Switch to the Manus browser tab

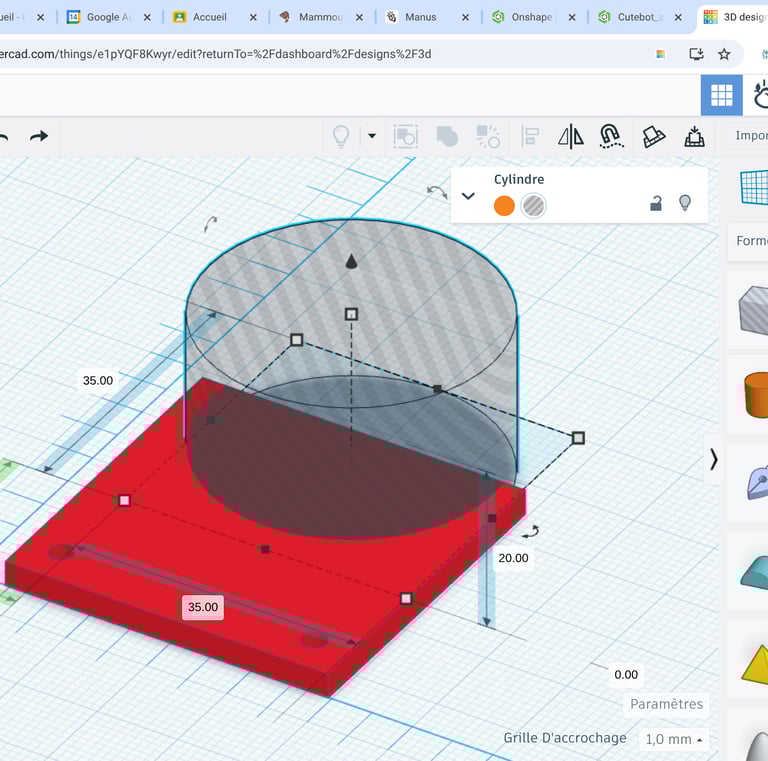click(x=420, y=17)
